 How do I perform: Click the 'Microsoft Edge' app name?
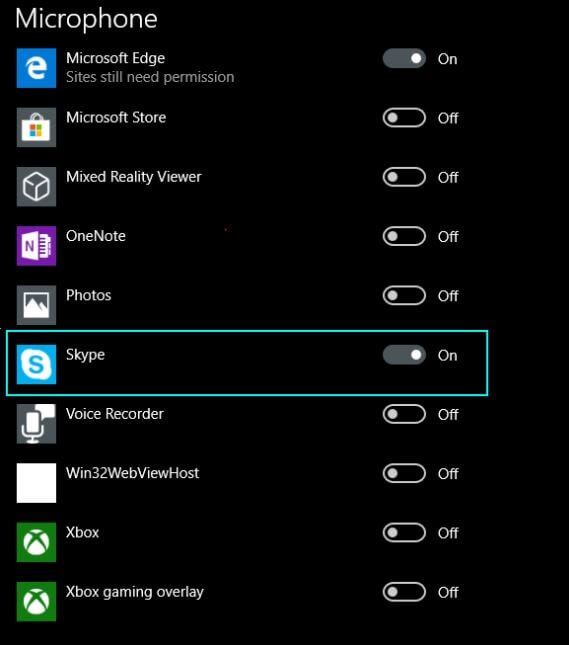[x=116, y=58]
